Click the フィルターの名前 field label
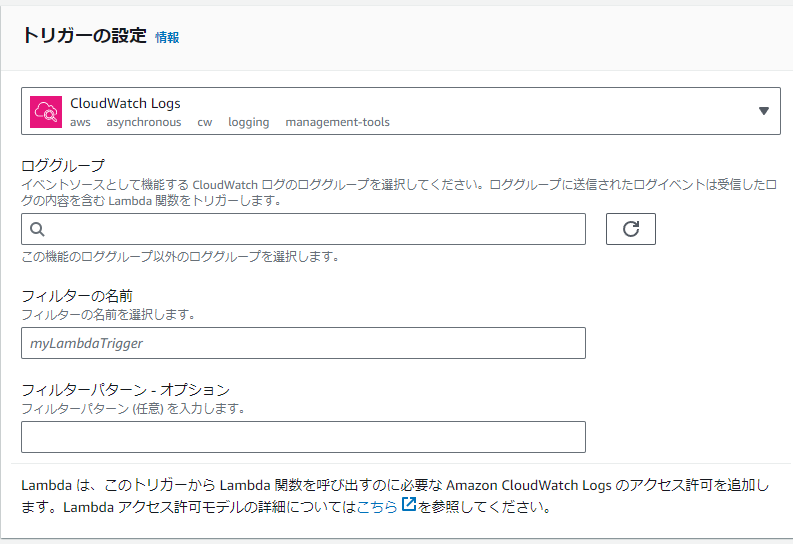Viewport: 793px width, 544px height. [x=77, y=296]
